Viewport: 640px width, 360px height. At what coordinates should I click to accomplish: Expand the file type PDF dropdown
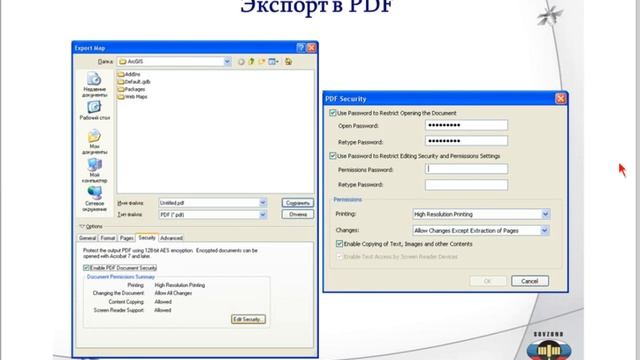coord(263,215)
